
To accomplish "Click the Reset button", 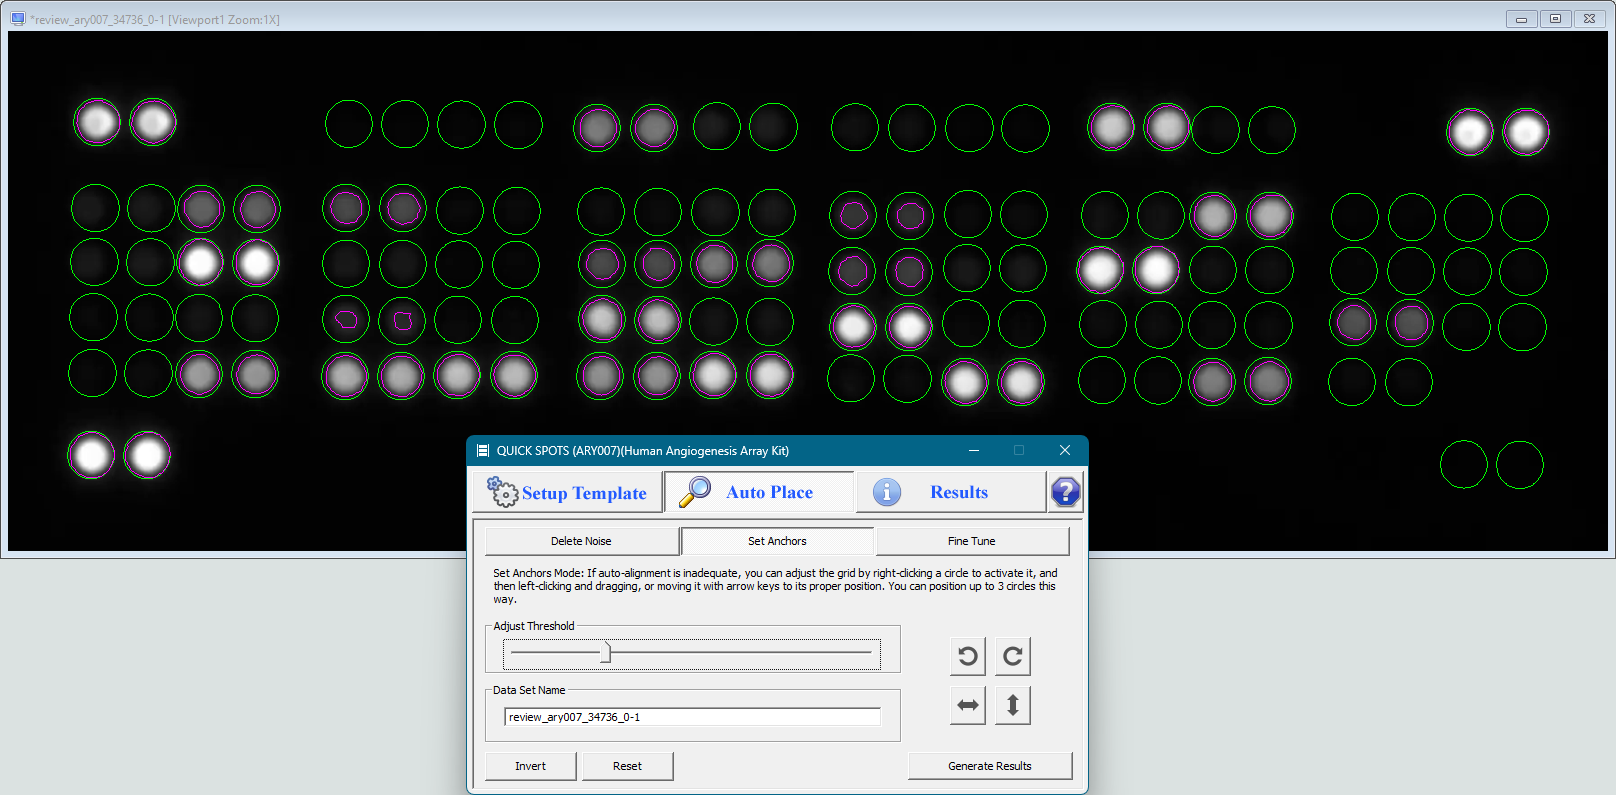I will click(627, 766).
